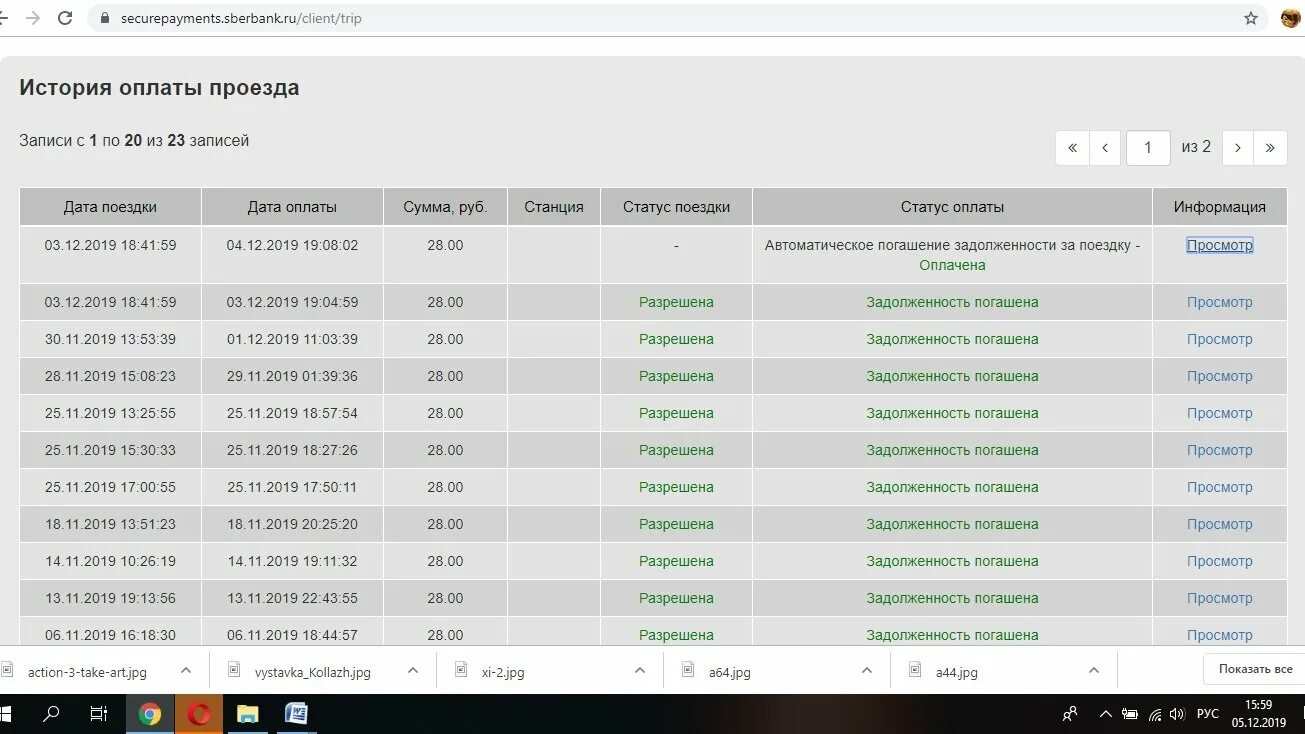This screenshot has width=1305, height=734.
Task: Click the Показать все downloads button
Action: pos(1255,669)
